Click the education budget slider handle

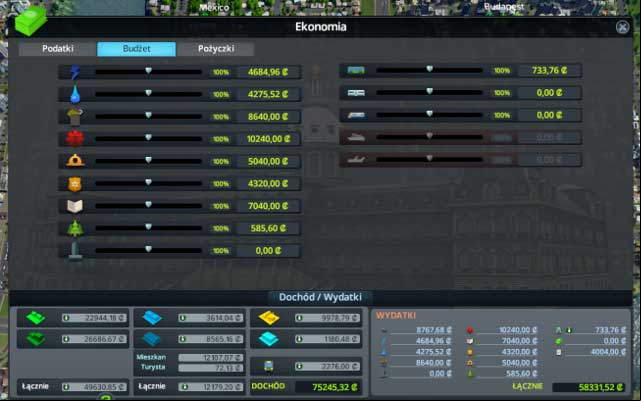point(148,204)
